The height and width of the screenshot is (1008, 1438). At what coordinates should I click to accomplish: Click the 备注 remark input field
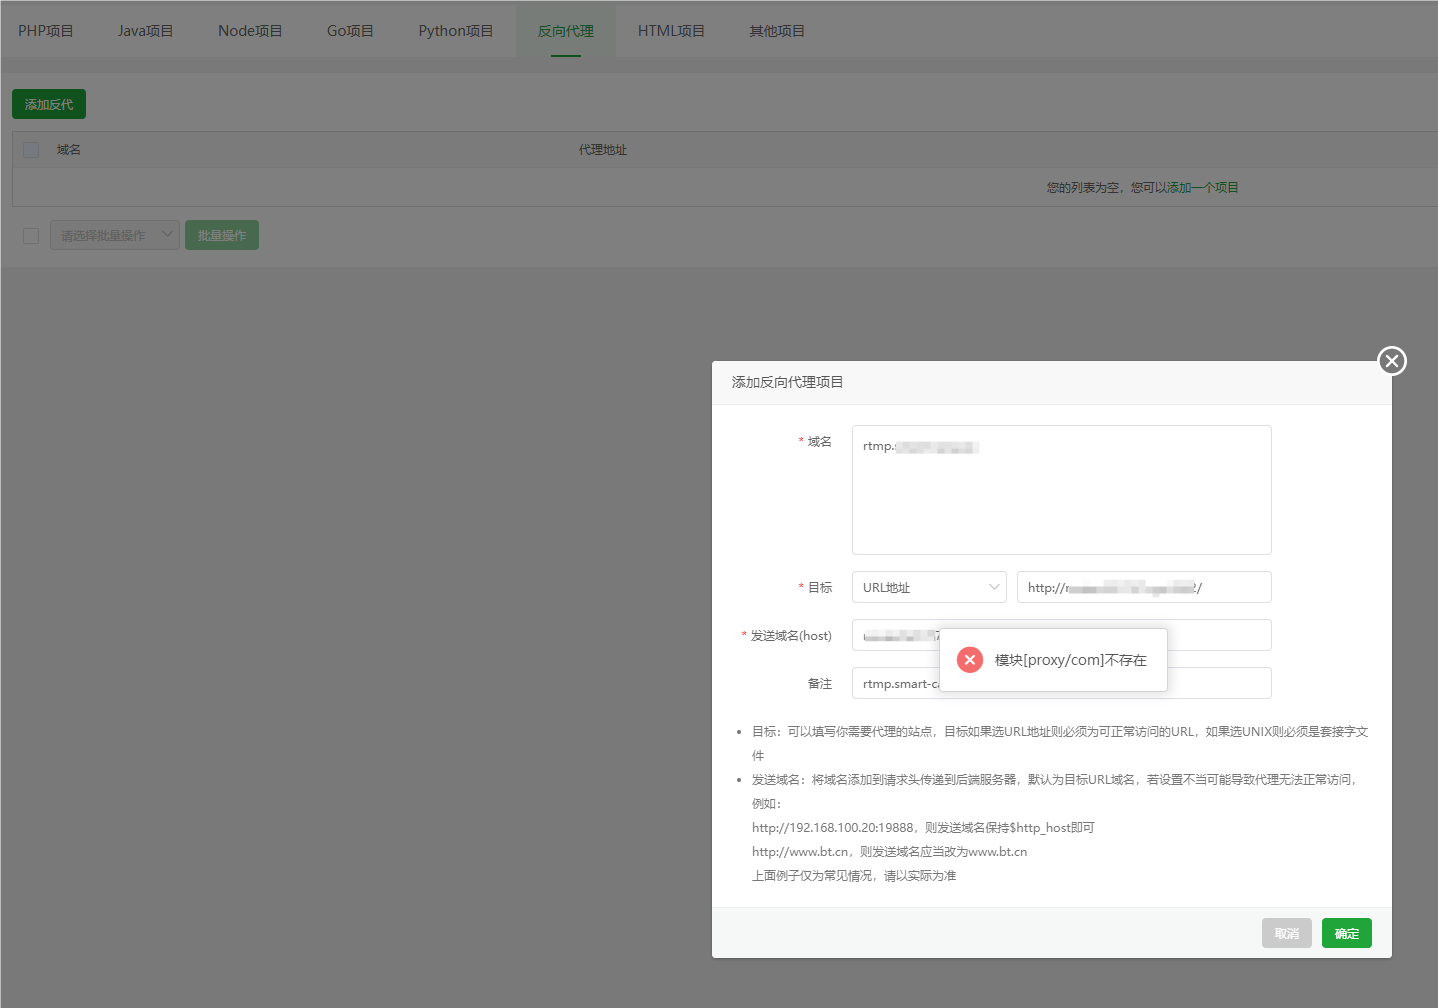tap(1061, 683)
